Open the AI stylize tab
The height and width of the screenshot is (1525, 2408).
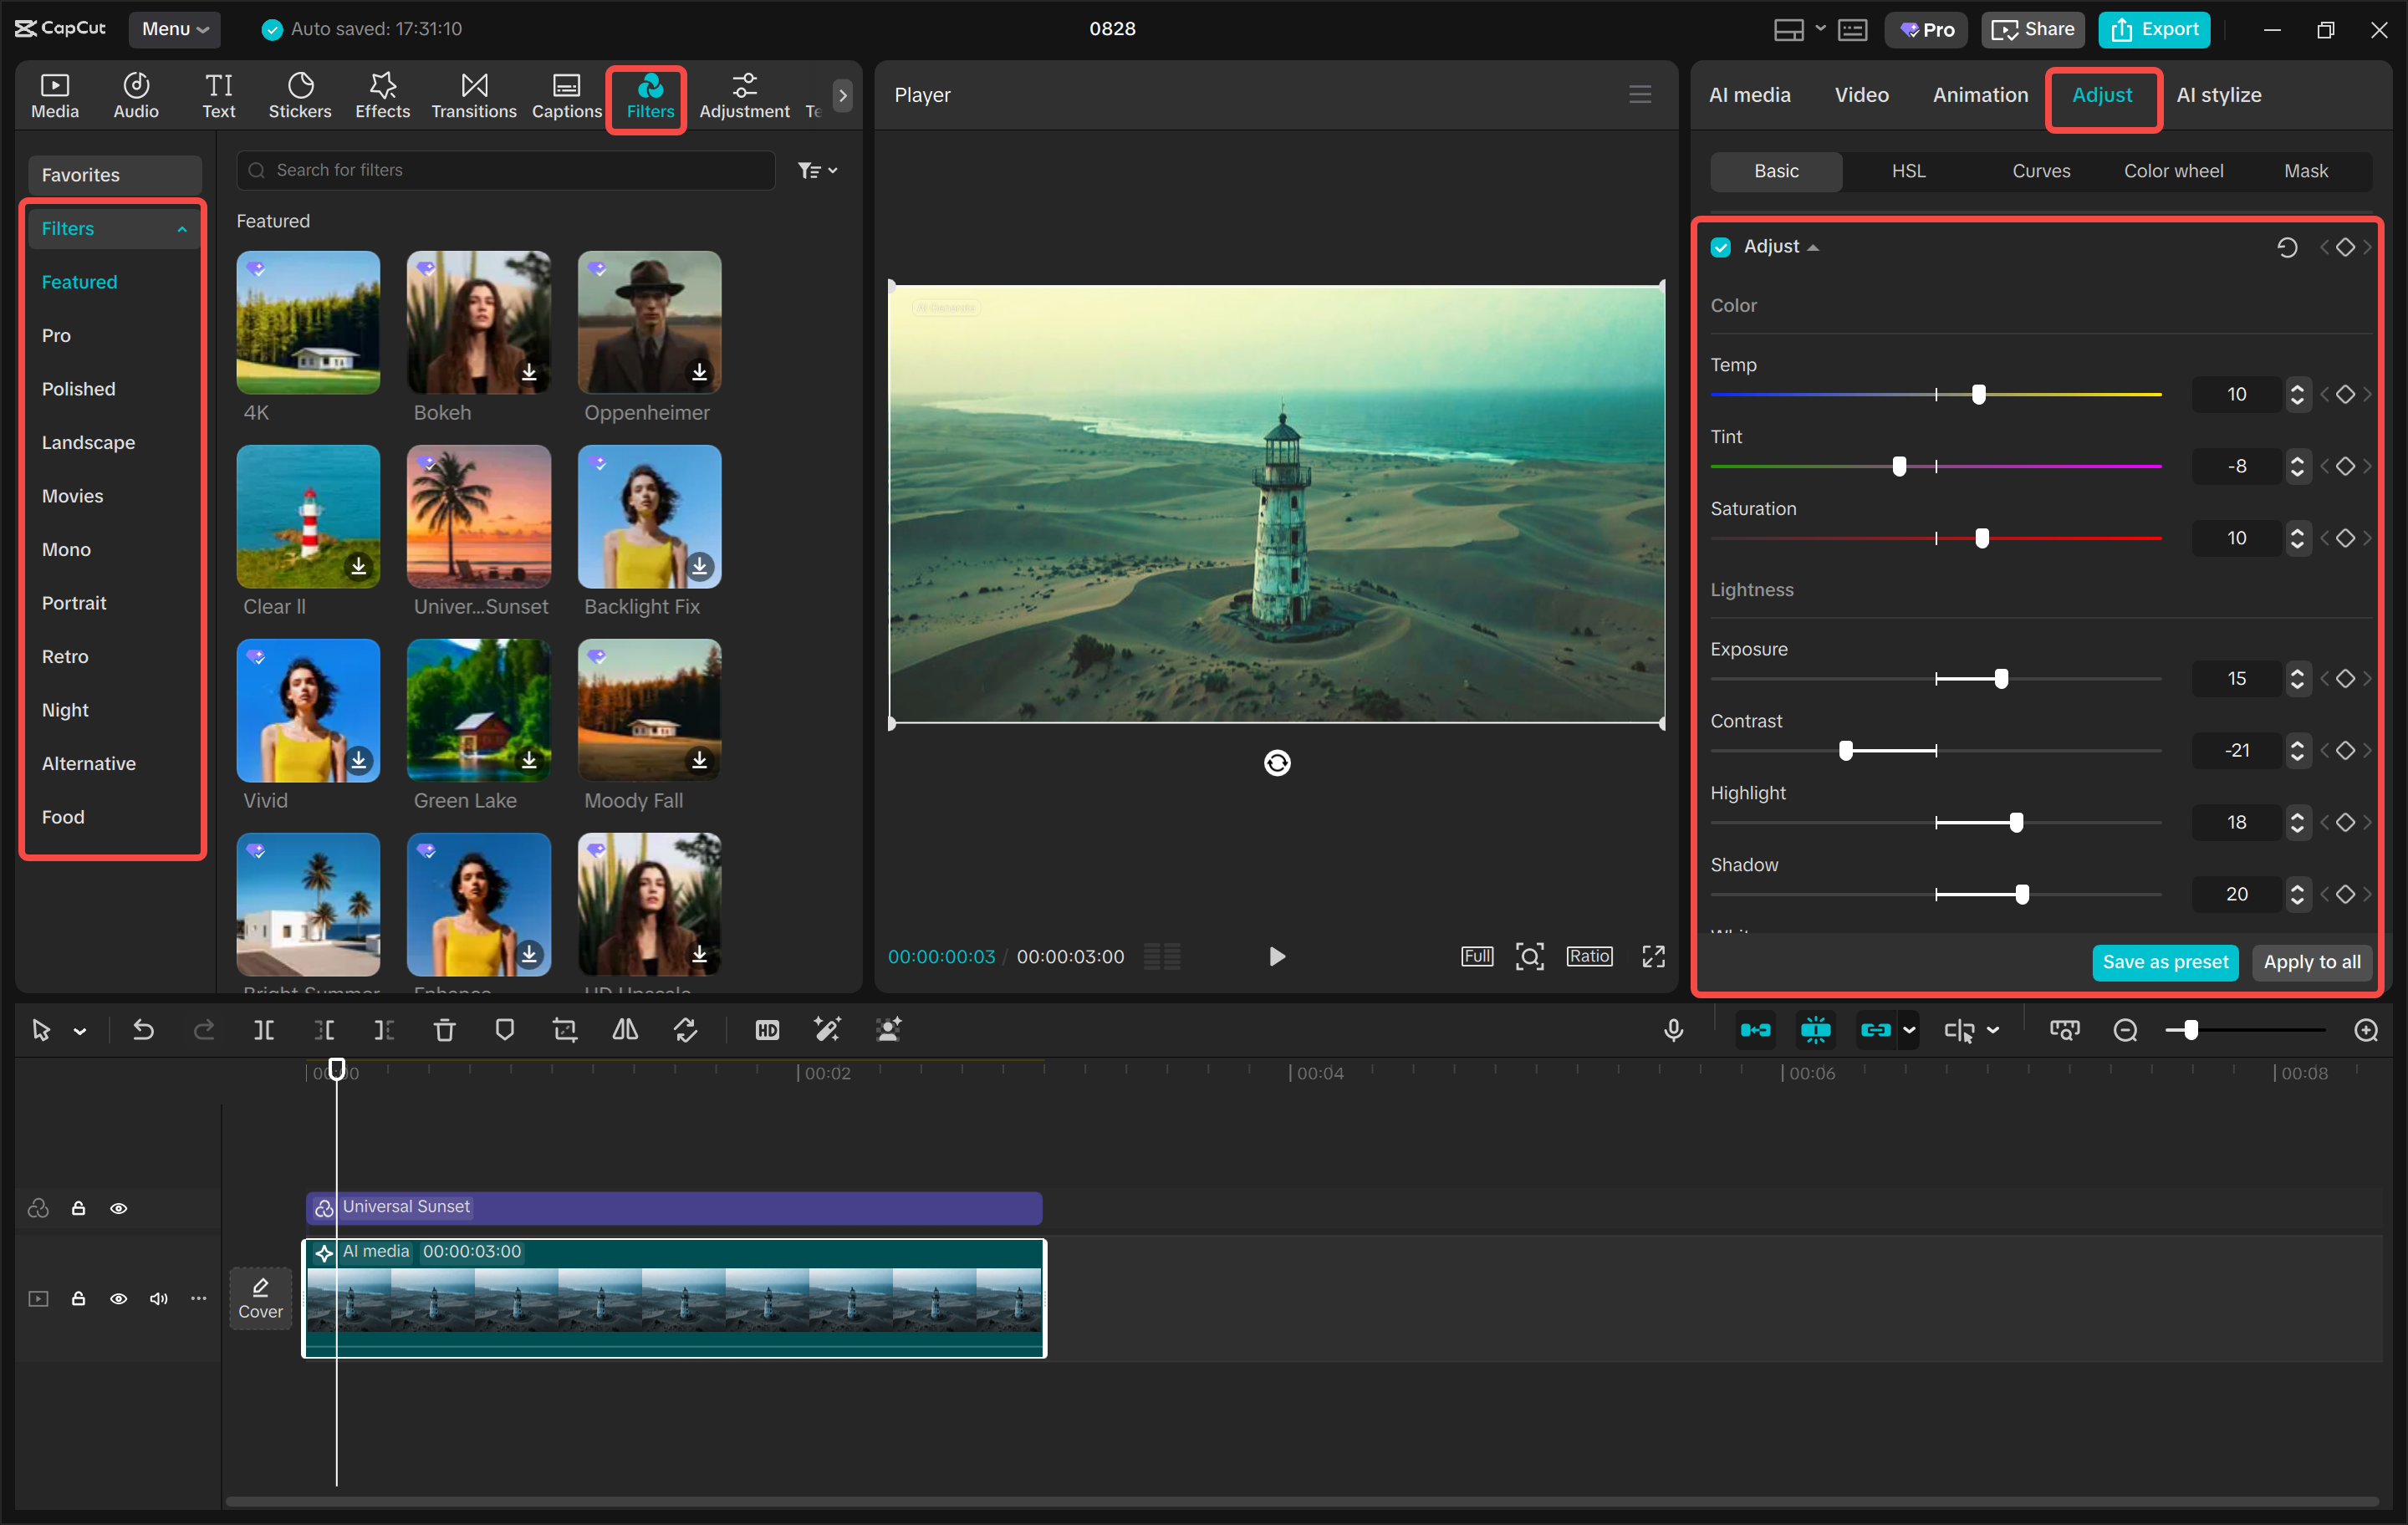click(2219, 94)
